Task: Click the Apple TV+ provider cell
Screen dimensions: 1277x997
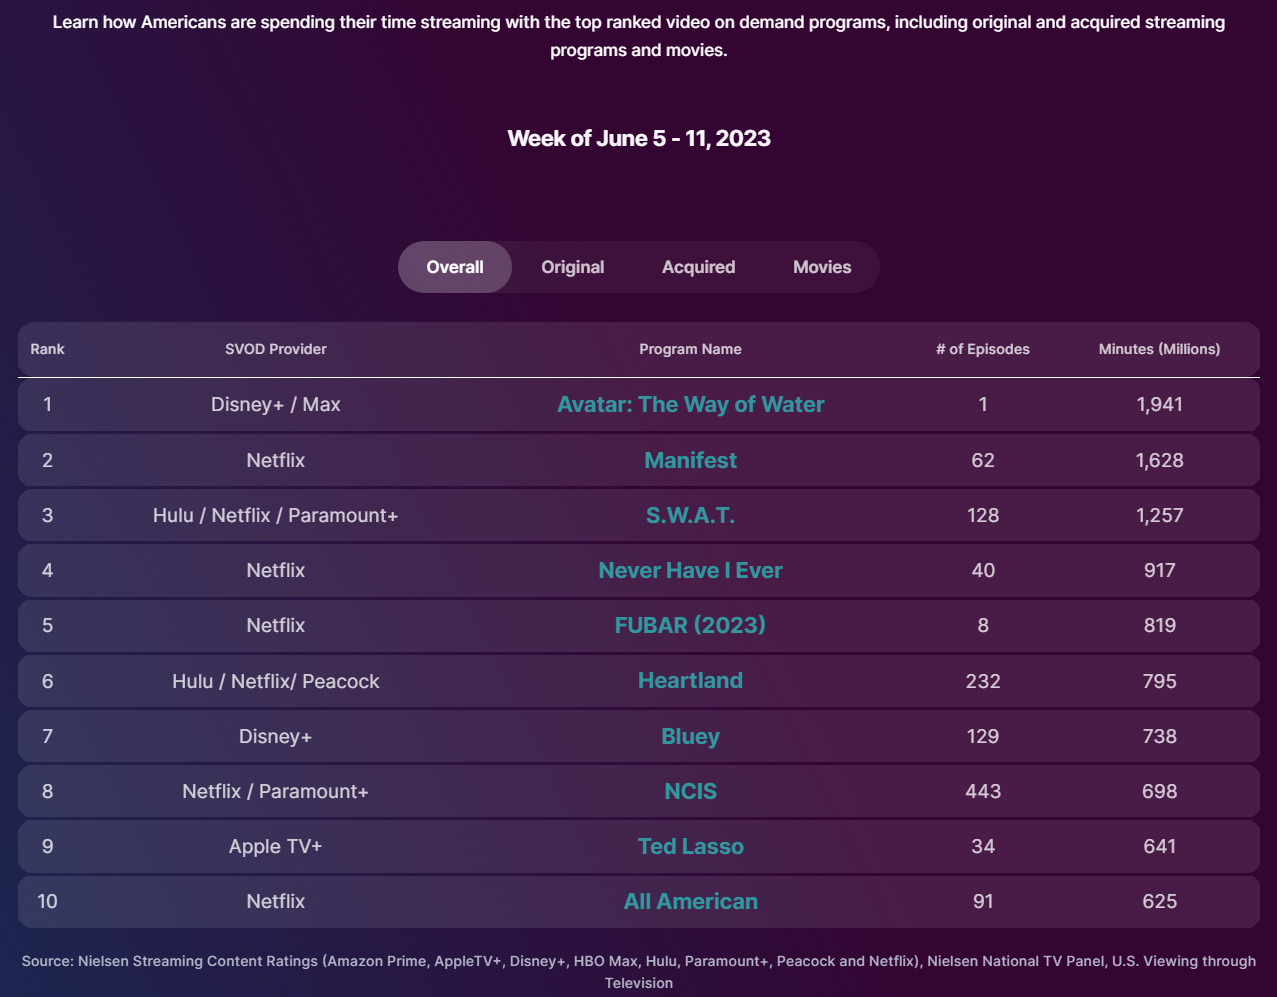Action: (276, 846)
